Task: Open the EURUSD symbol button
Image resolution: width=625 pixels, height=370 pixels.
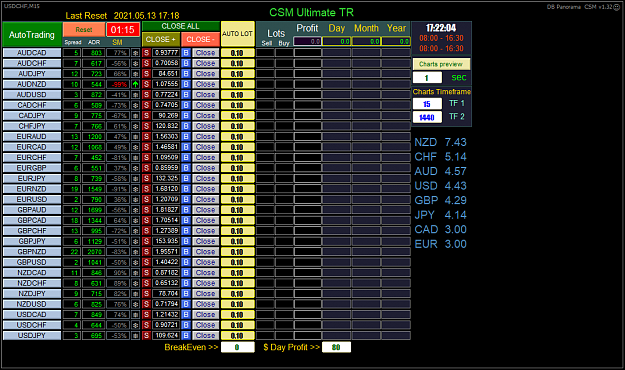Action: (x=32, y=199)
